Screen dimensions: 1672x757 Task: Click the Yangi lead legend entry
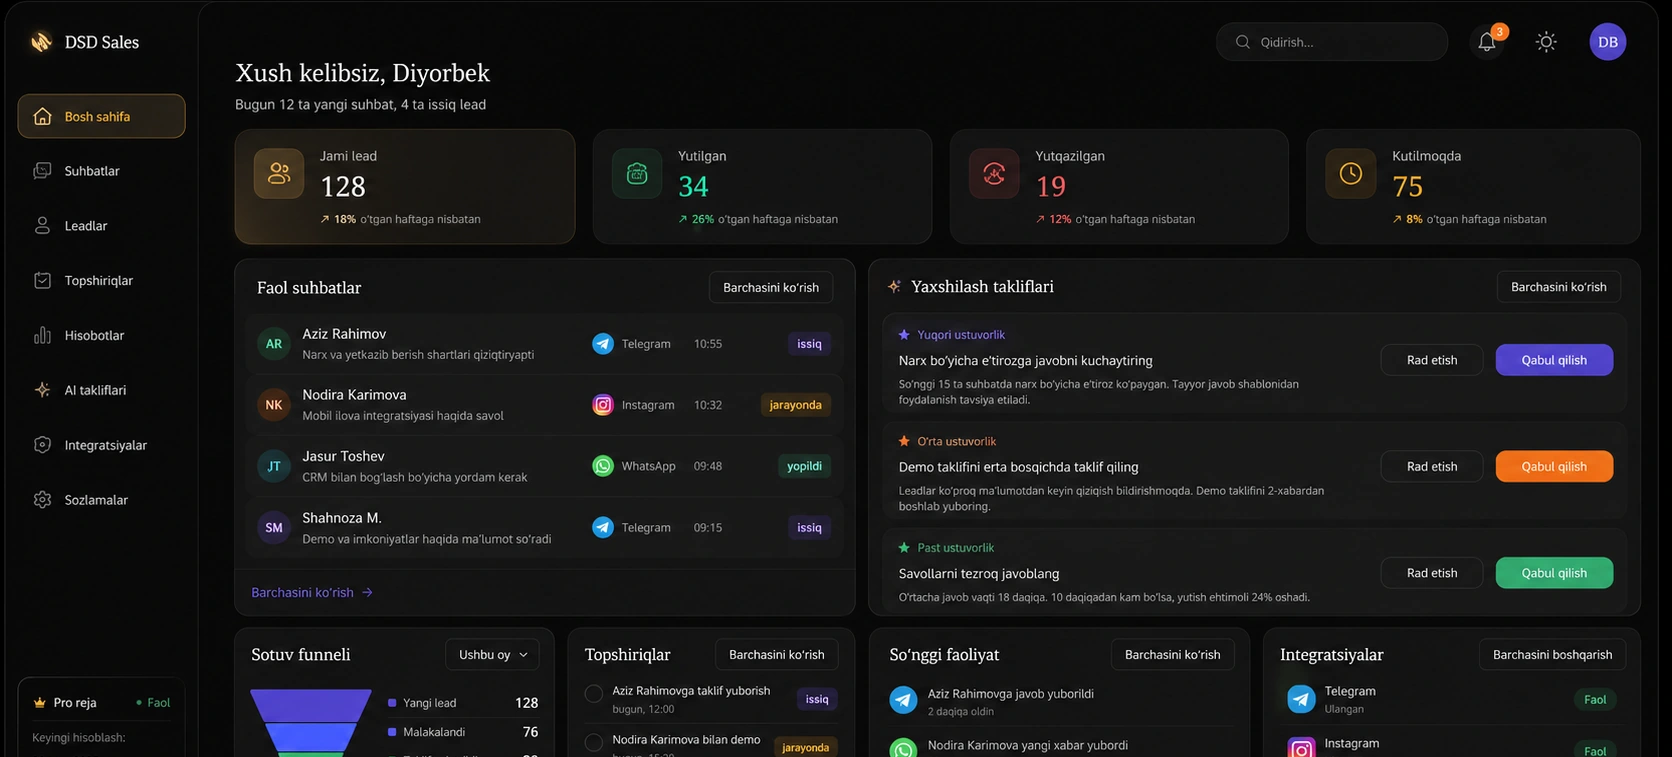[462, 703]
